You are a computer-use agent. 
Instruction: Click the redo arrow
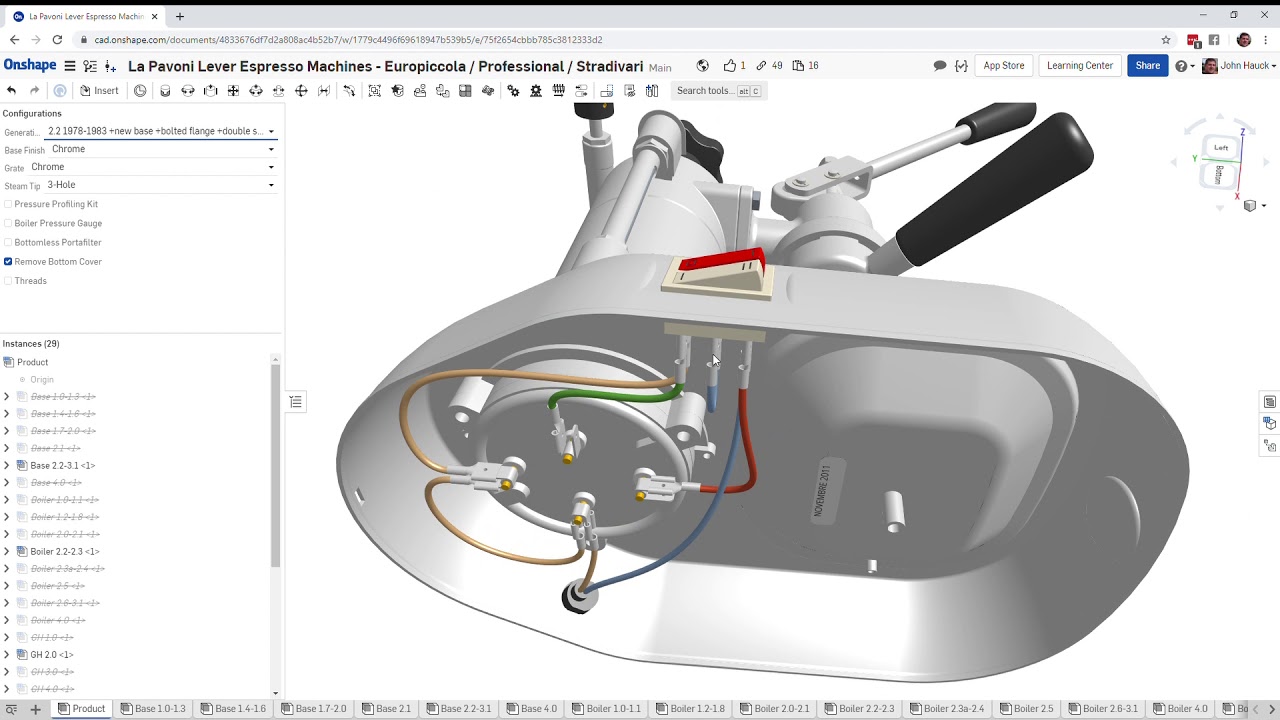pos(34,91)
